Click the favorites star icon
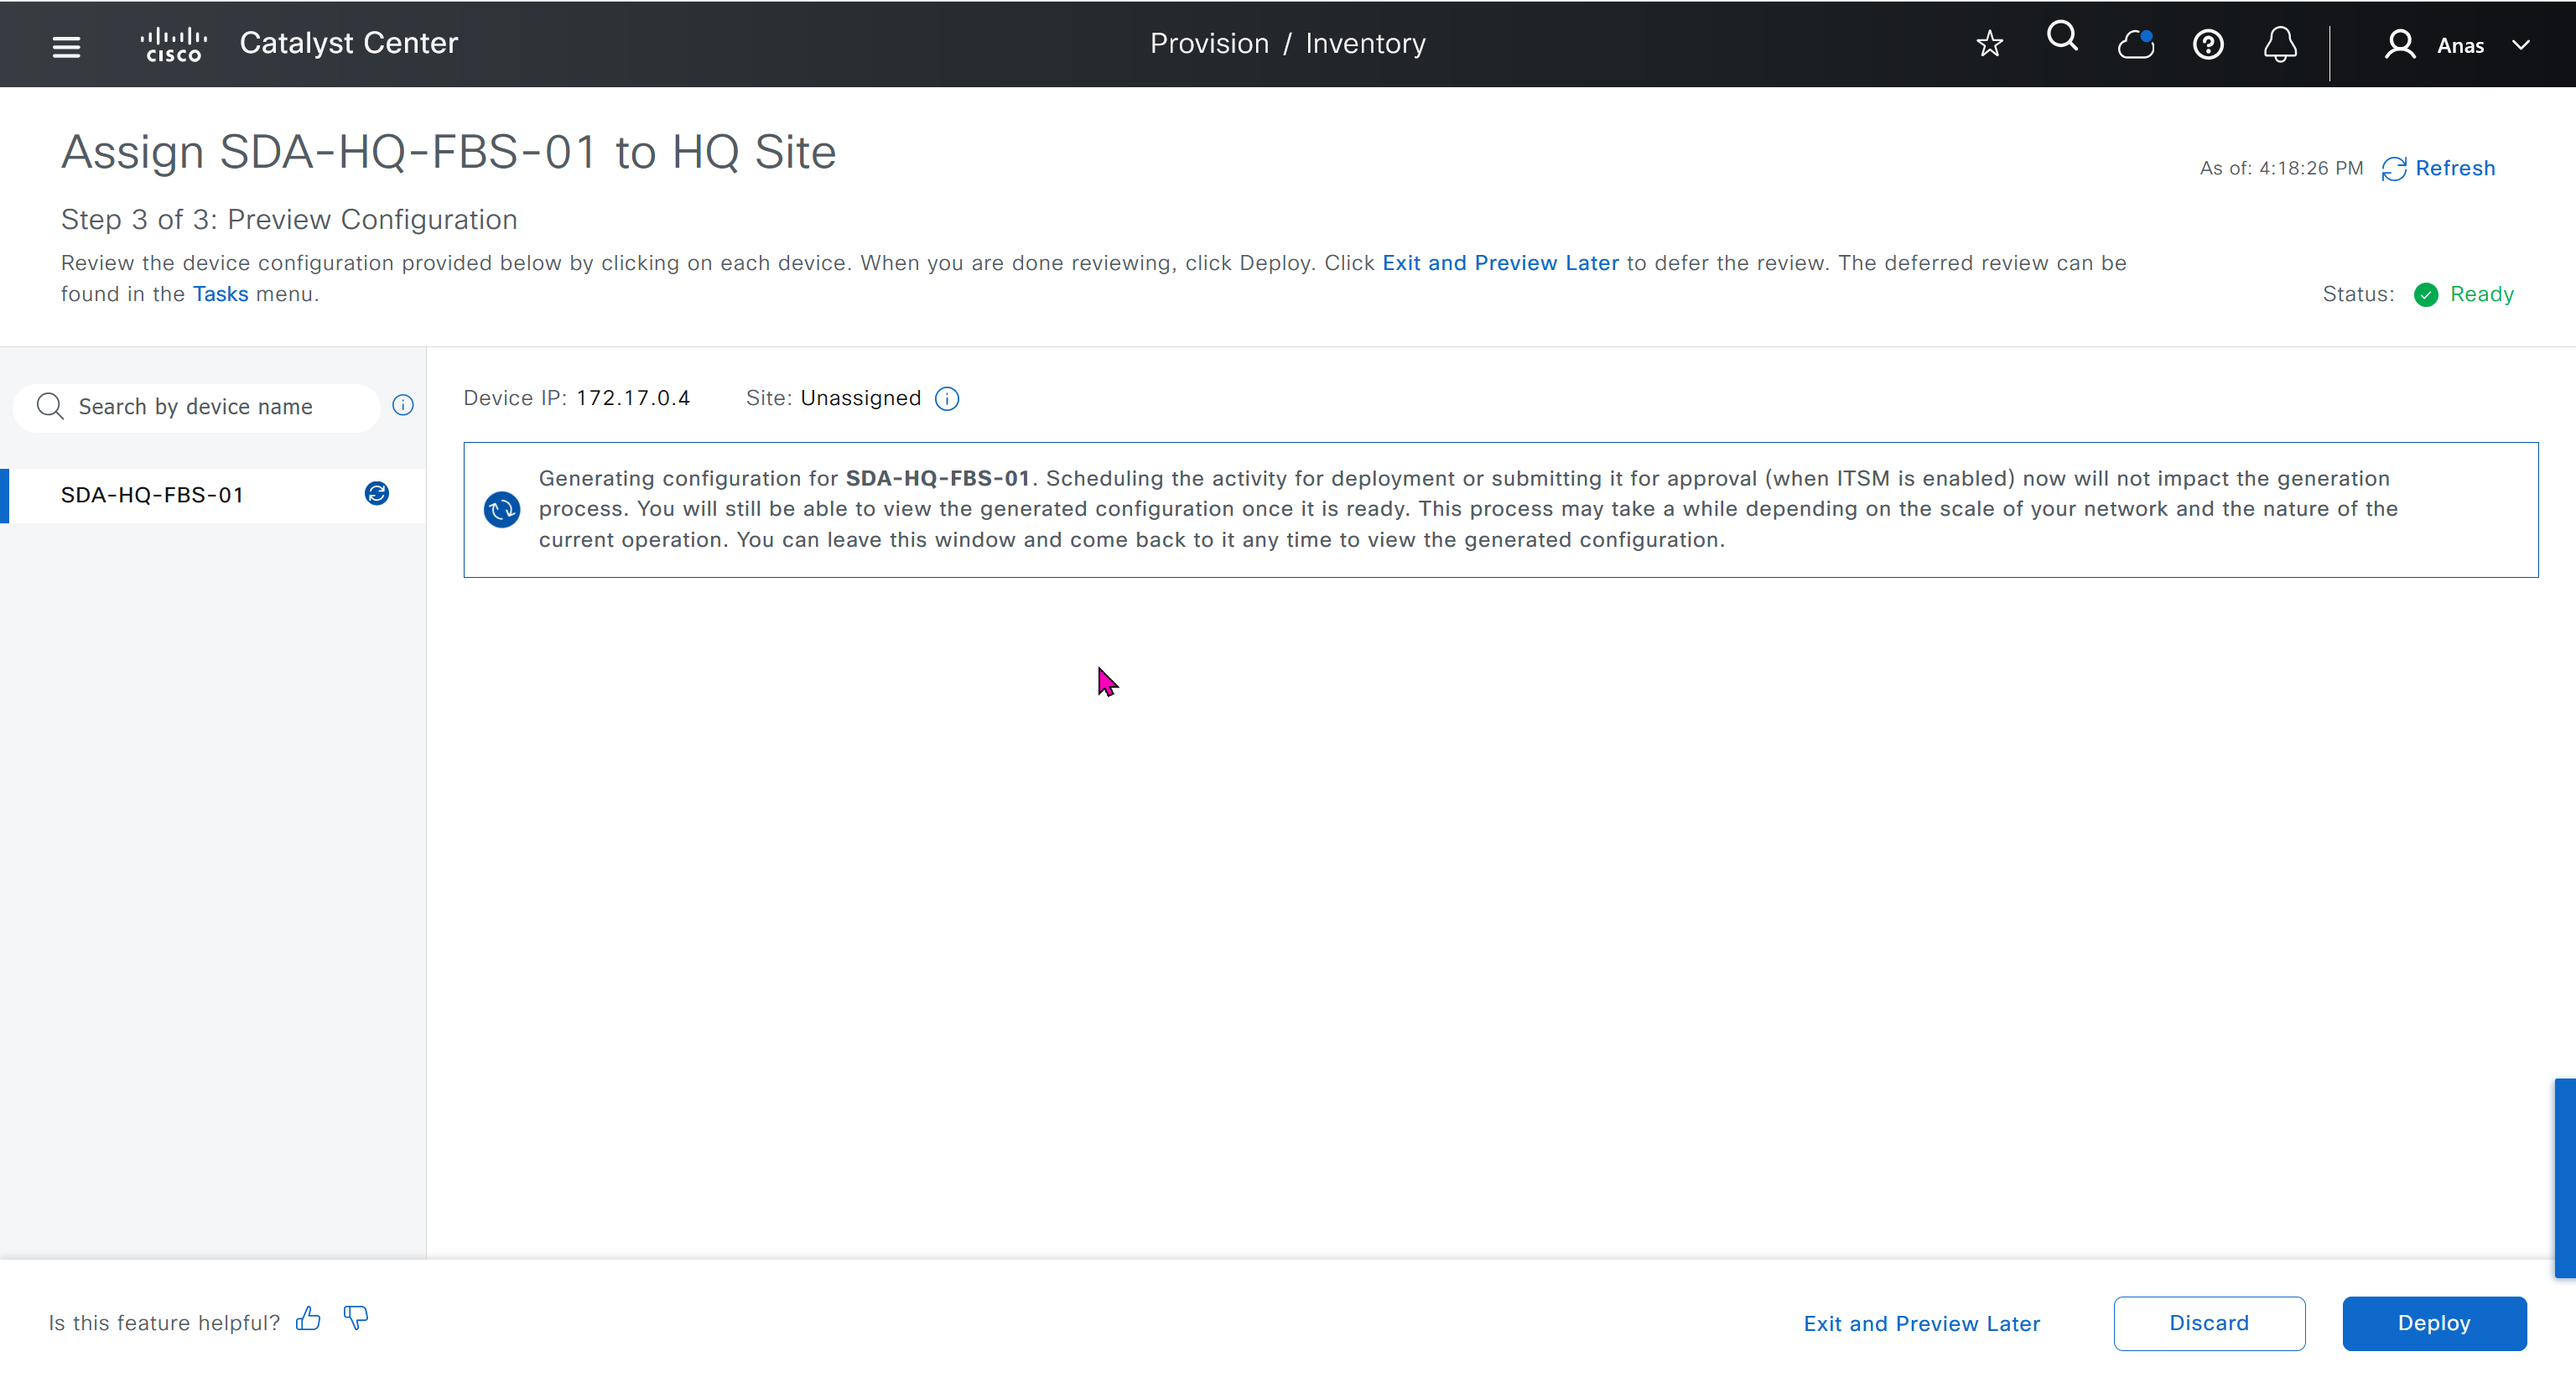This screenshot has height=1388, width=2576. pos(1989,44)
